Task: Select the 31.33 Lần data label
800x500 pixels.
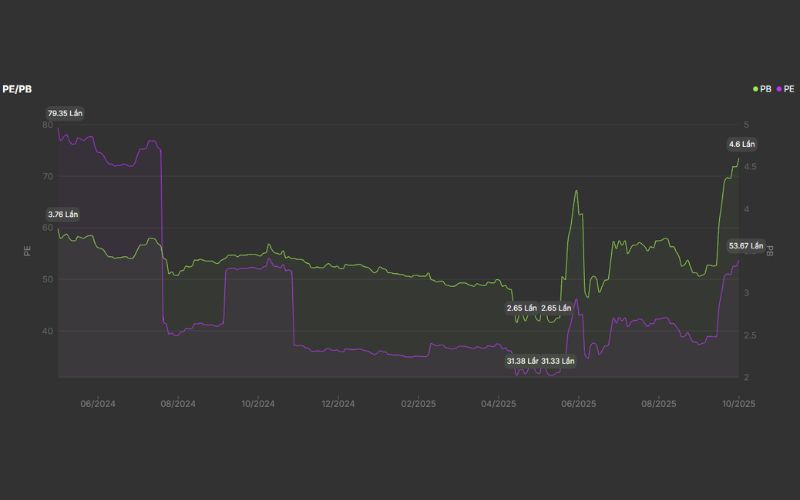Action: [558, 360]
